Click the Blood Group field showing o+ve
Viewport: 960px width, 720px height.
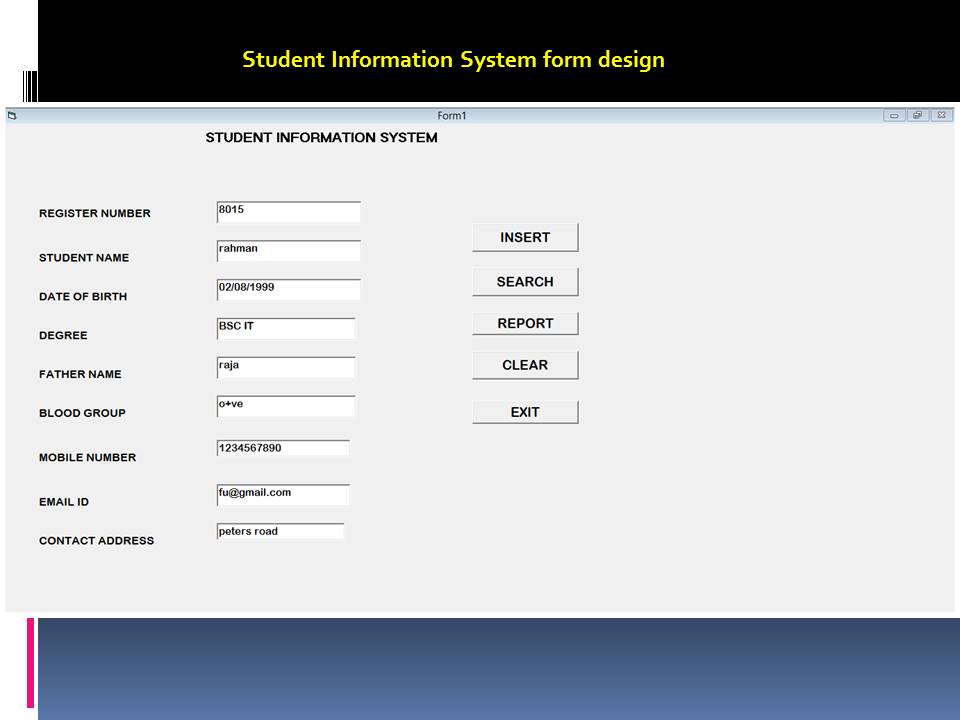click(286, 406)
